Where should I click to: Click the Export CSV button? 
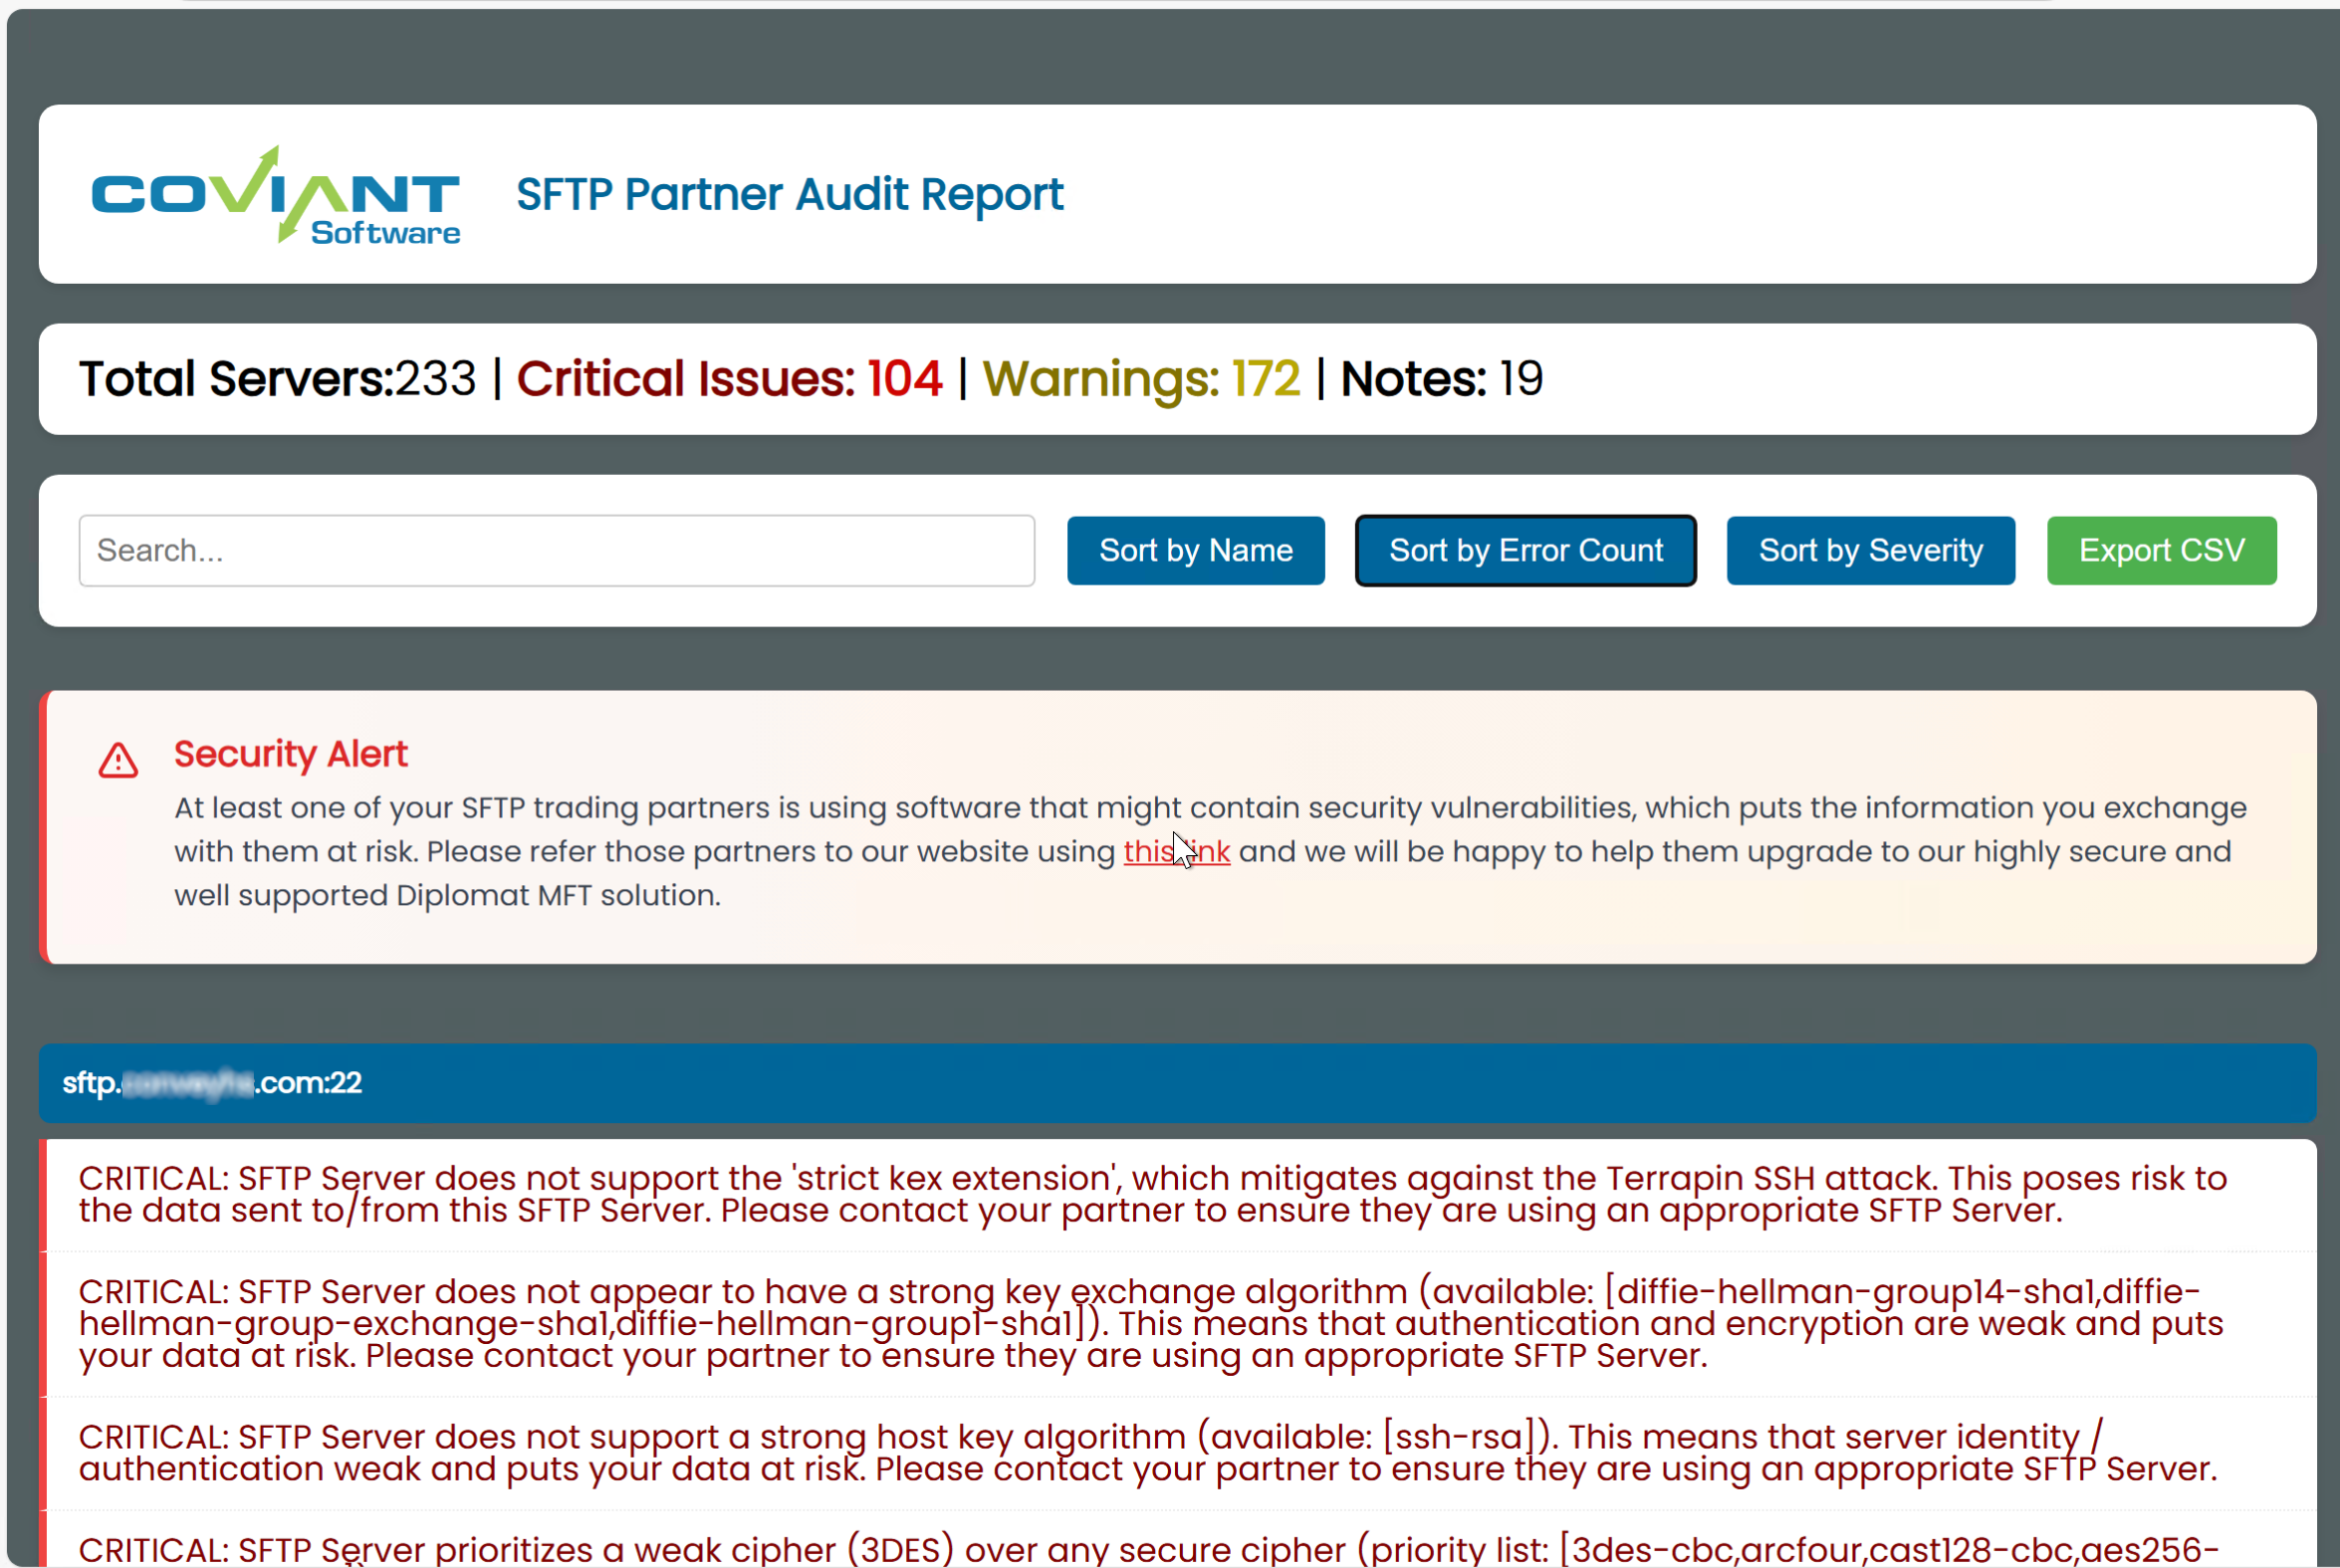(x=2161, y=549)
